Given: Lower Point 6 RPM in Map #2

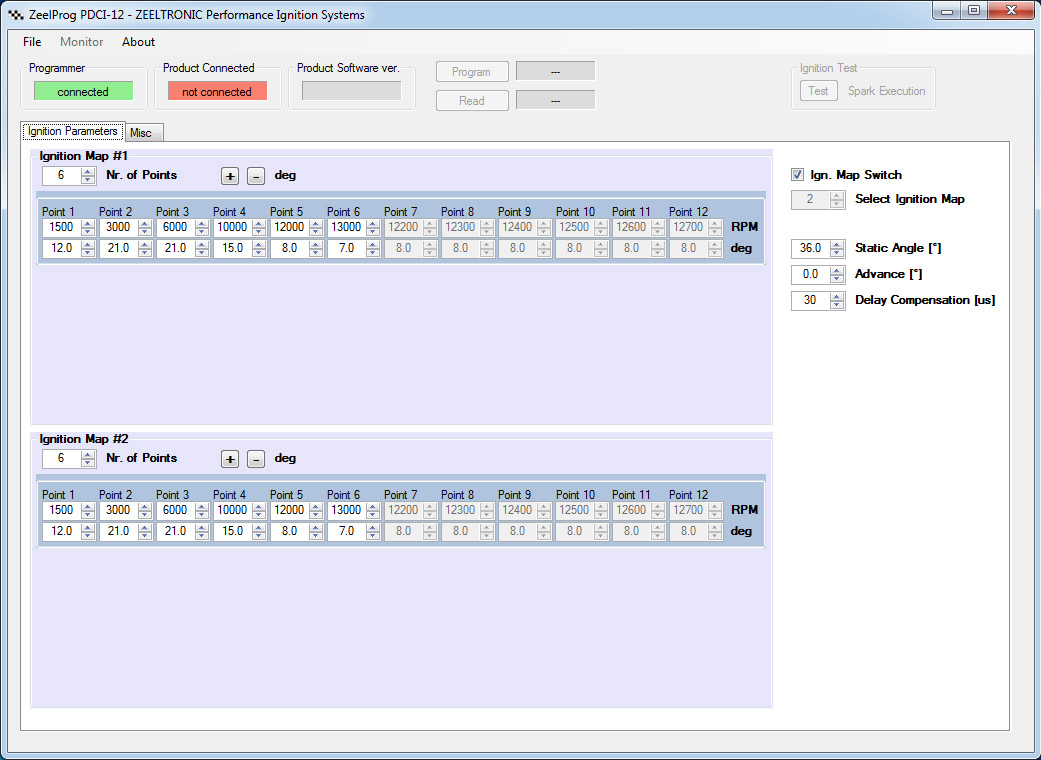Looking at the screenshot, I should pyautogui.click(x=373, y=514).
